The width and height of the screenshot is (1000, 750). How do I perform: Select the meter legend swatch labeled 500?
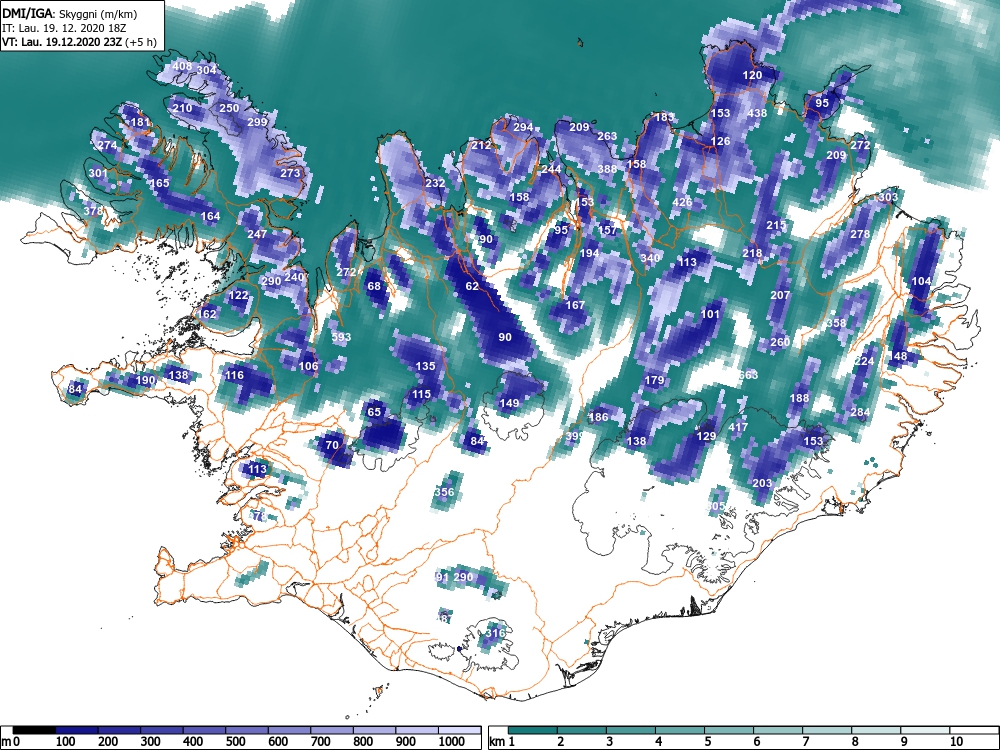[x=247, y=730]
